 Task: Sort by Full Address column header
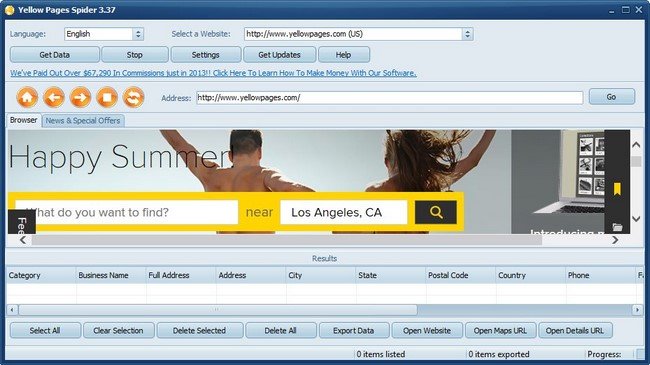tap(181, 275)
